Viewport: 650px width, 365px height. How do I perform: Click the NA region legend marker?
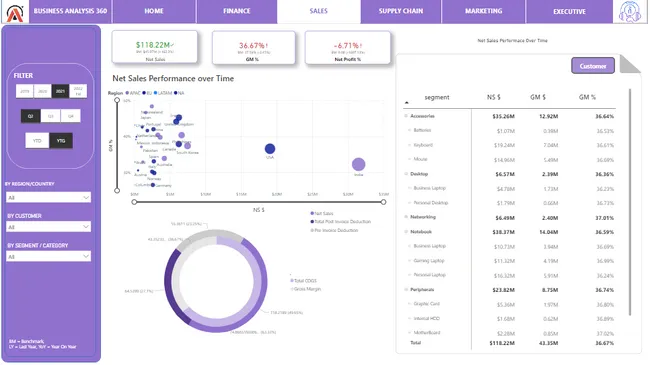tap(176, 93)
